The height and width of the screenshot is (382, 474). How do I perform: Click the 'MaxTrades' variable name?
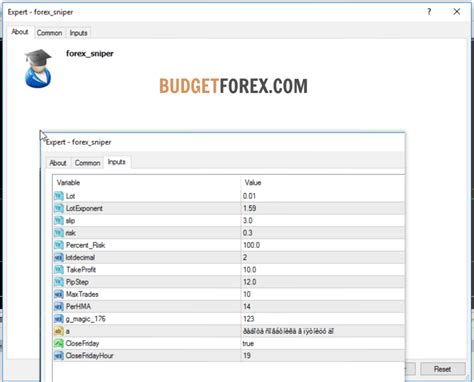pos(82,294)
